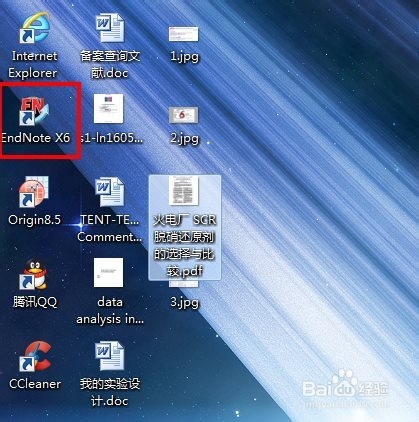The height and width of the screenshot is (422, 419).
Task: Select the data analysis in... file icon
Action: (109, 273)
